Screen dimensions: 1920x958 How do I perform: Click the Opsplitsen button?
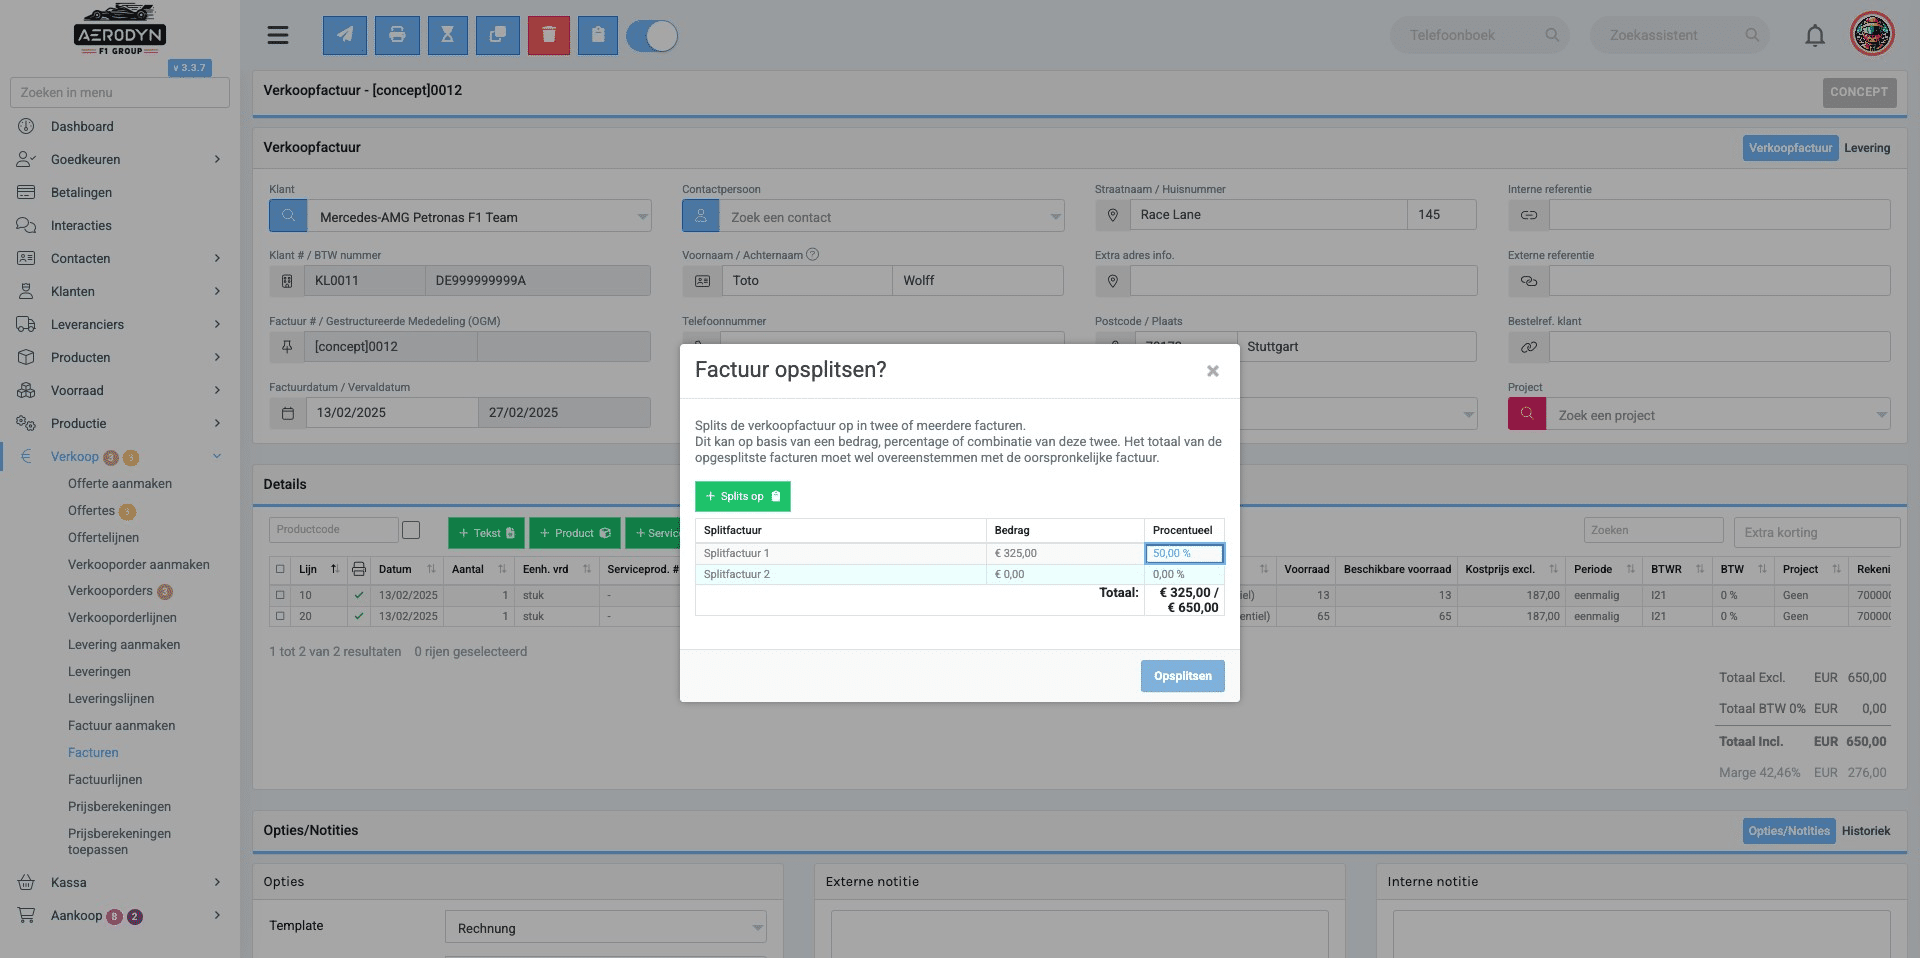(1182, 676)
